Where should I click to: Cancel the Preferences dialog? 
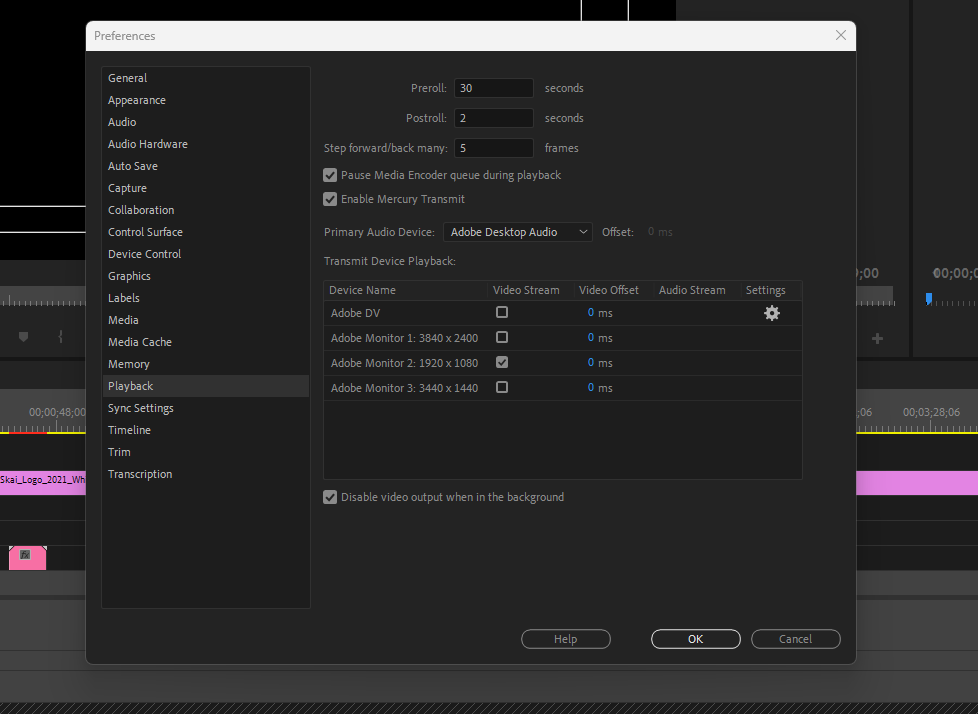(795, 638)
